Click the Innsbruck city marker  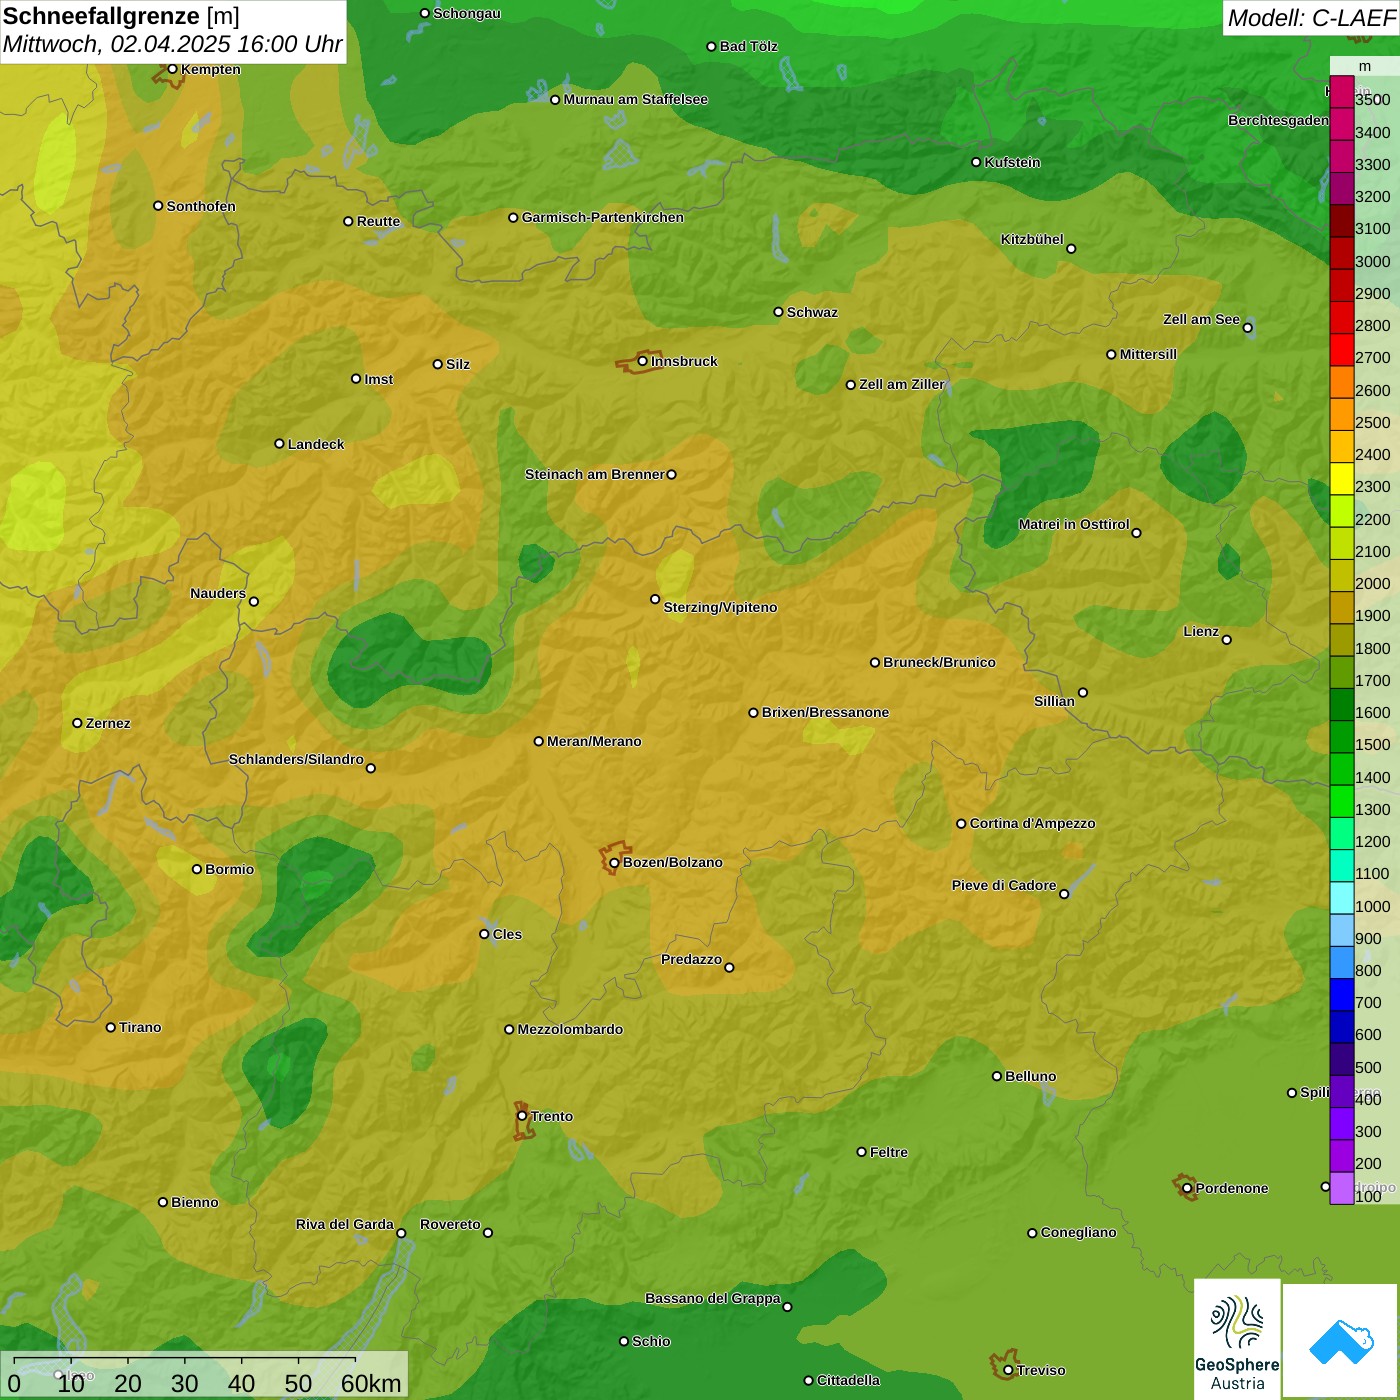point(642,361)
